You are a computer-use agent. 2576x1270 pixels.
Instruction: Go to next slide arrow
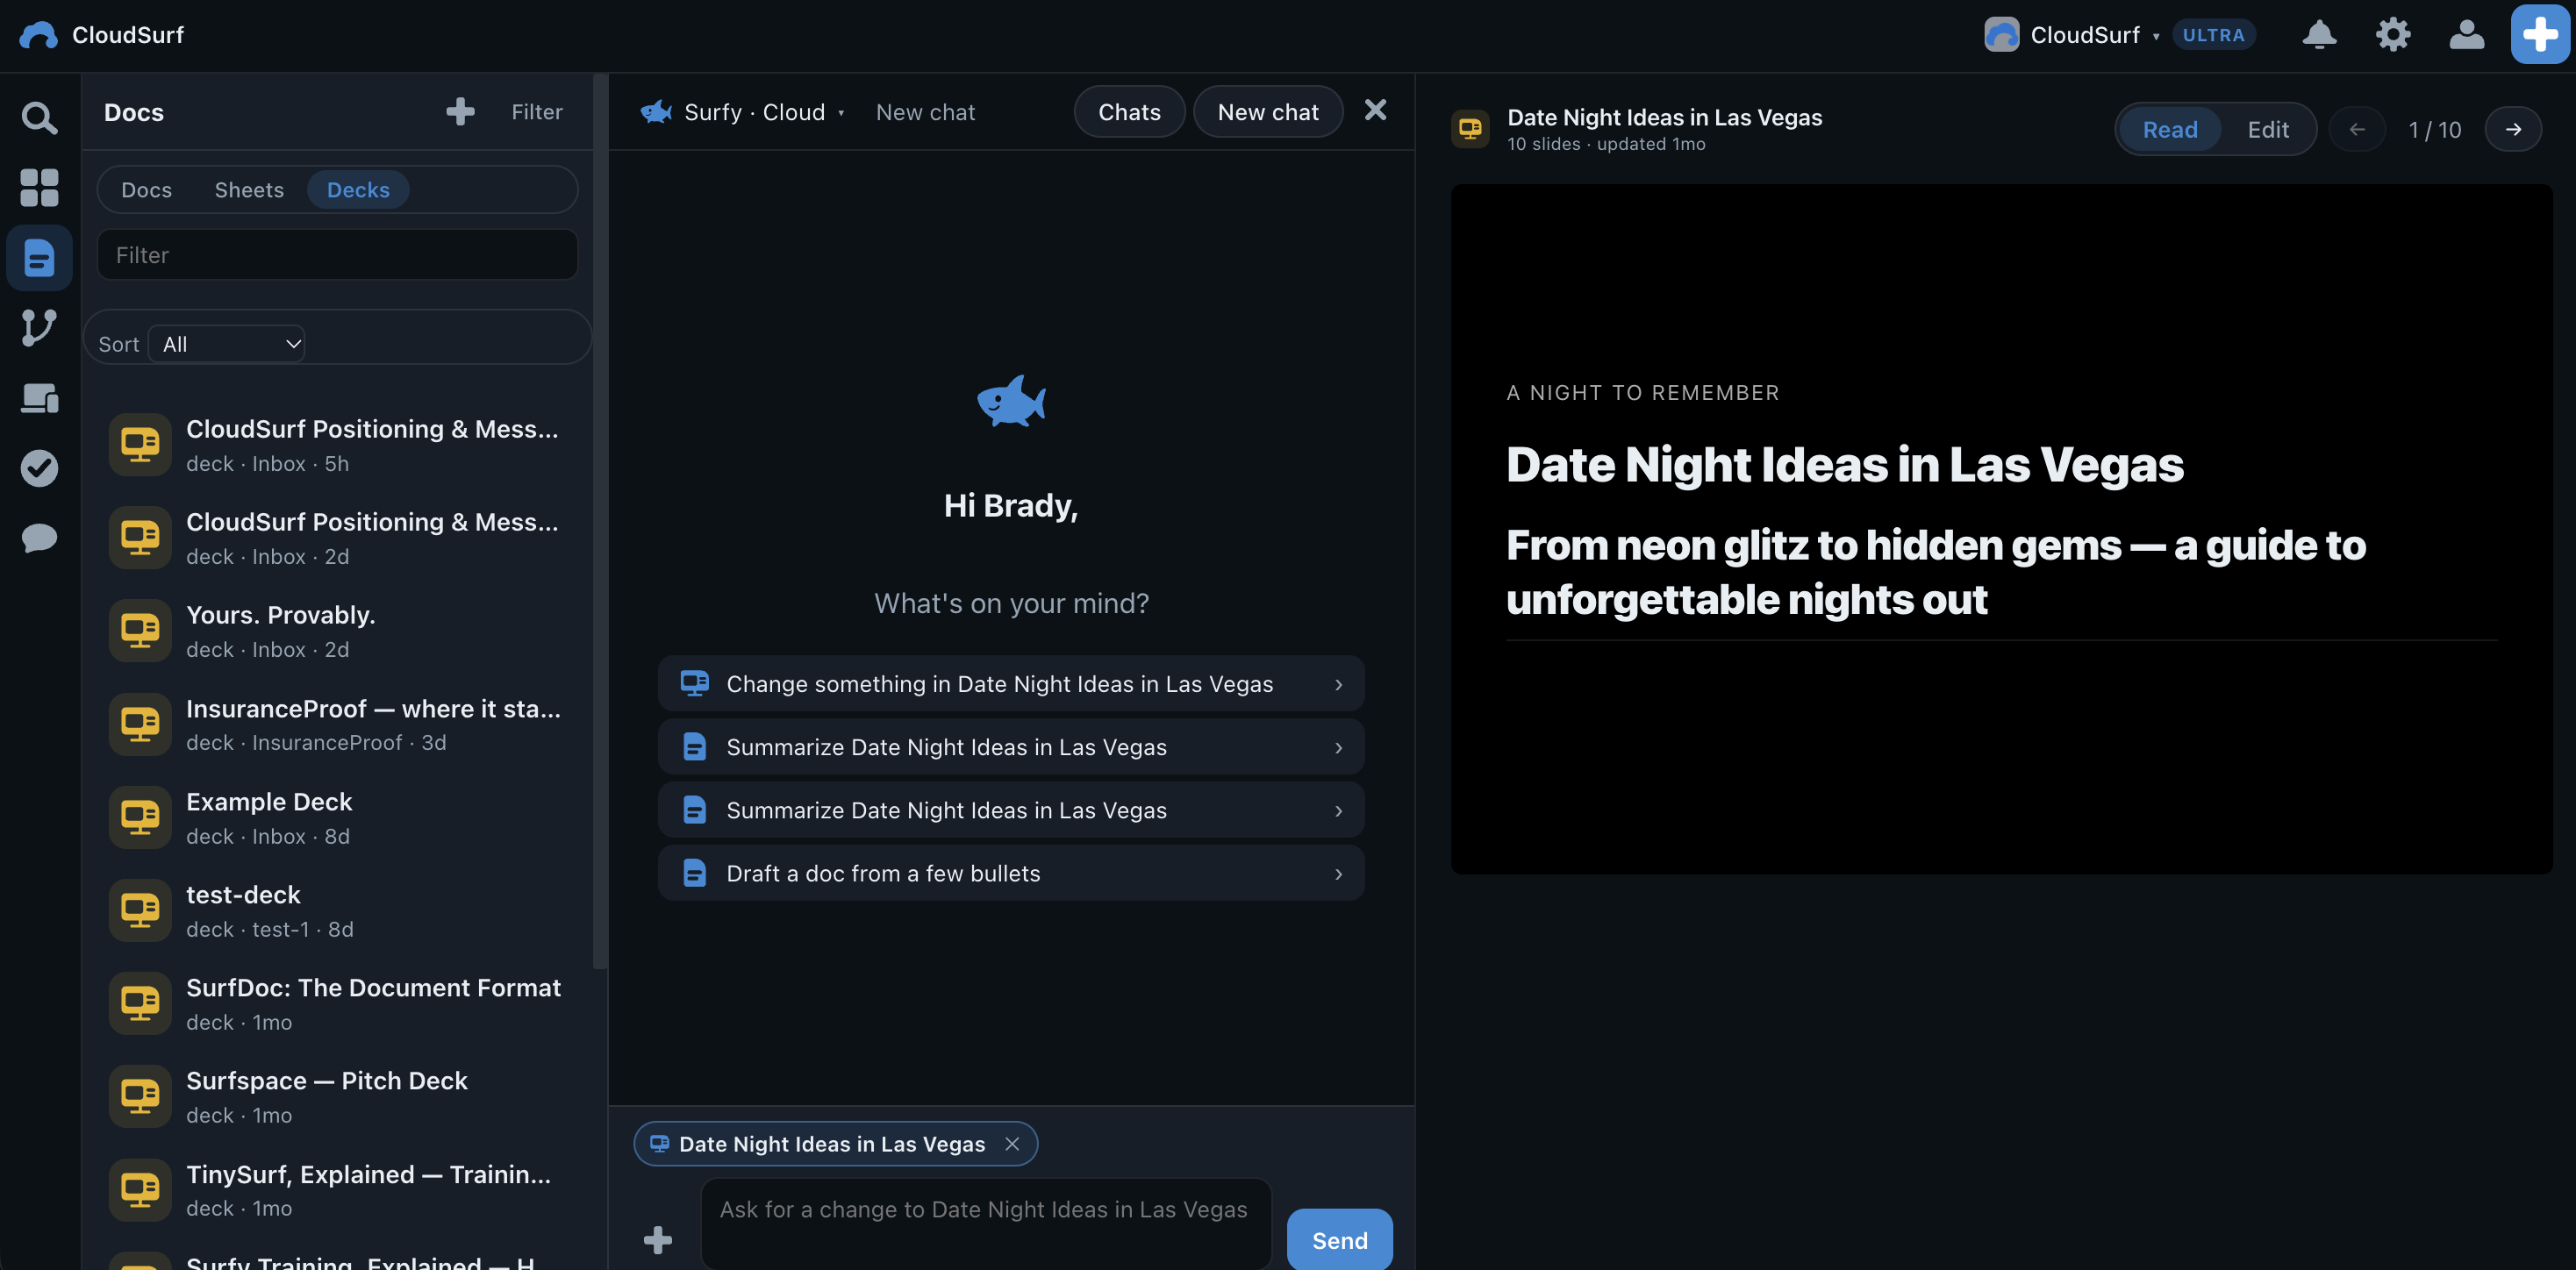(2513, 129)
